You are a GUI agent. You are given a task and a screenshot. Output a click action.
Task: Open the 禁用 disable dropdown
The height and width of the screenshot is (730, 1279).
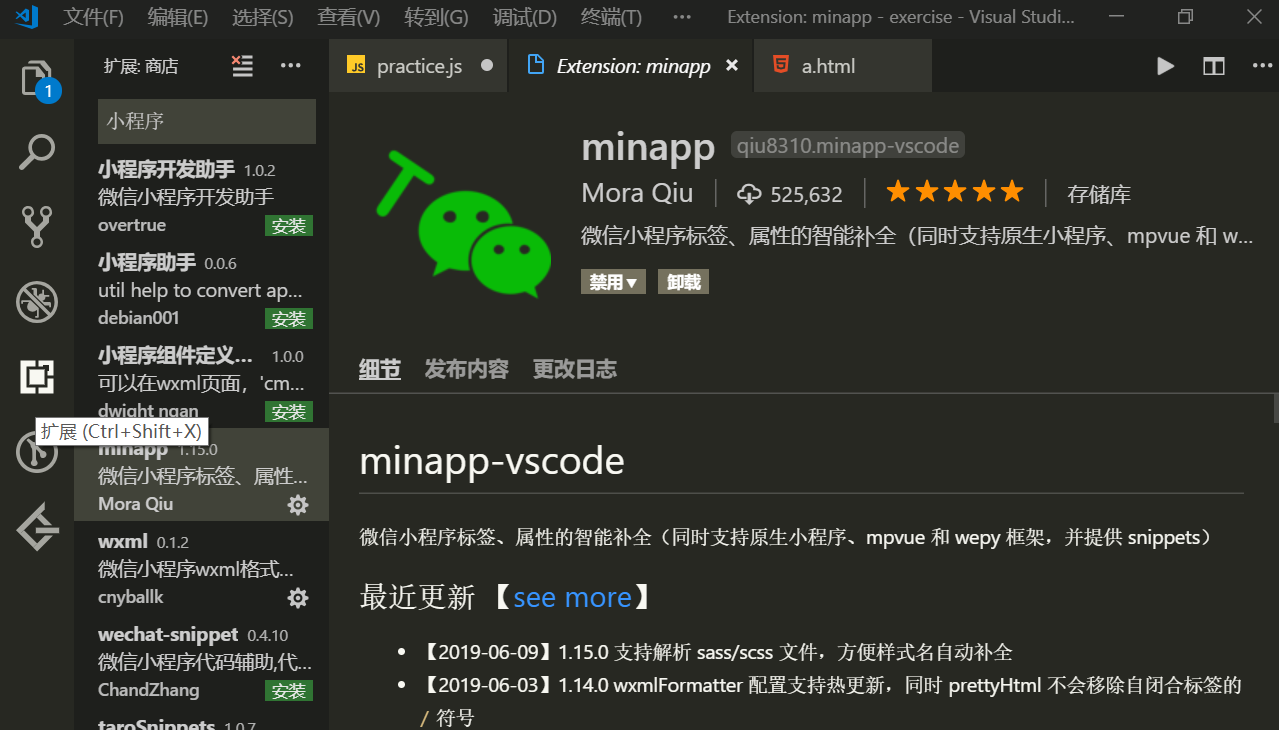(x=613, y=282)
